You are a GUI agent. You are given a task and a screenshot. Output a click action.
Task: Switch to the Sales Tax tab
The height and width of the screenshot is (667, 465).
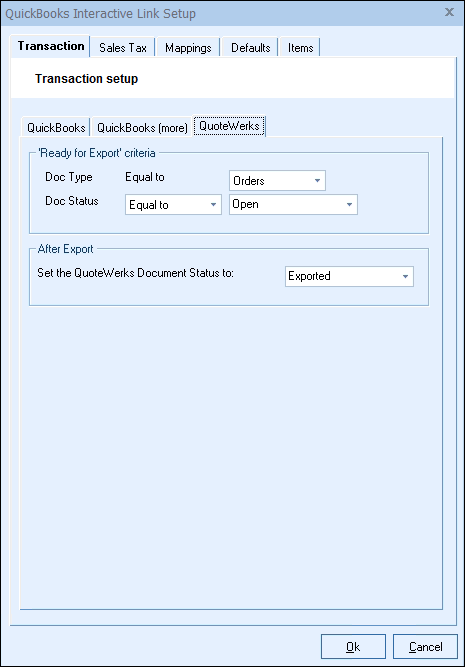pos(123,48)
